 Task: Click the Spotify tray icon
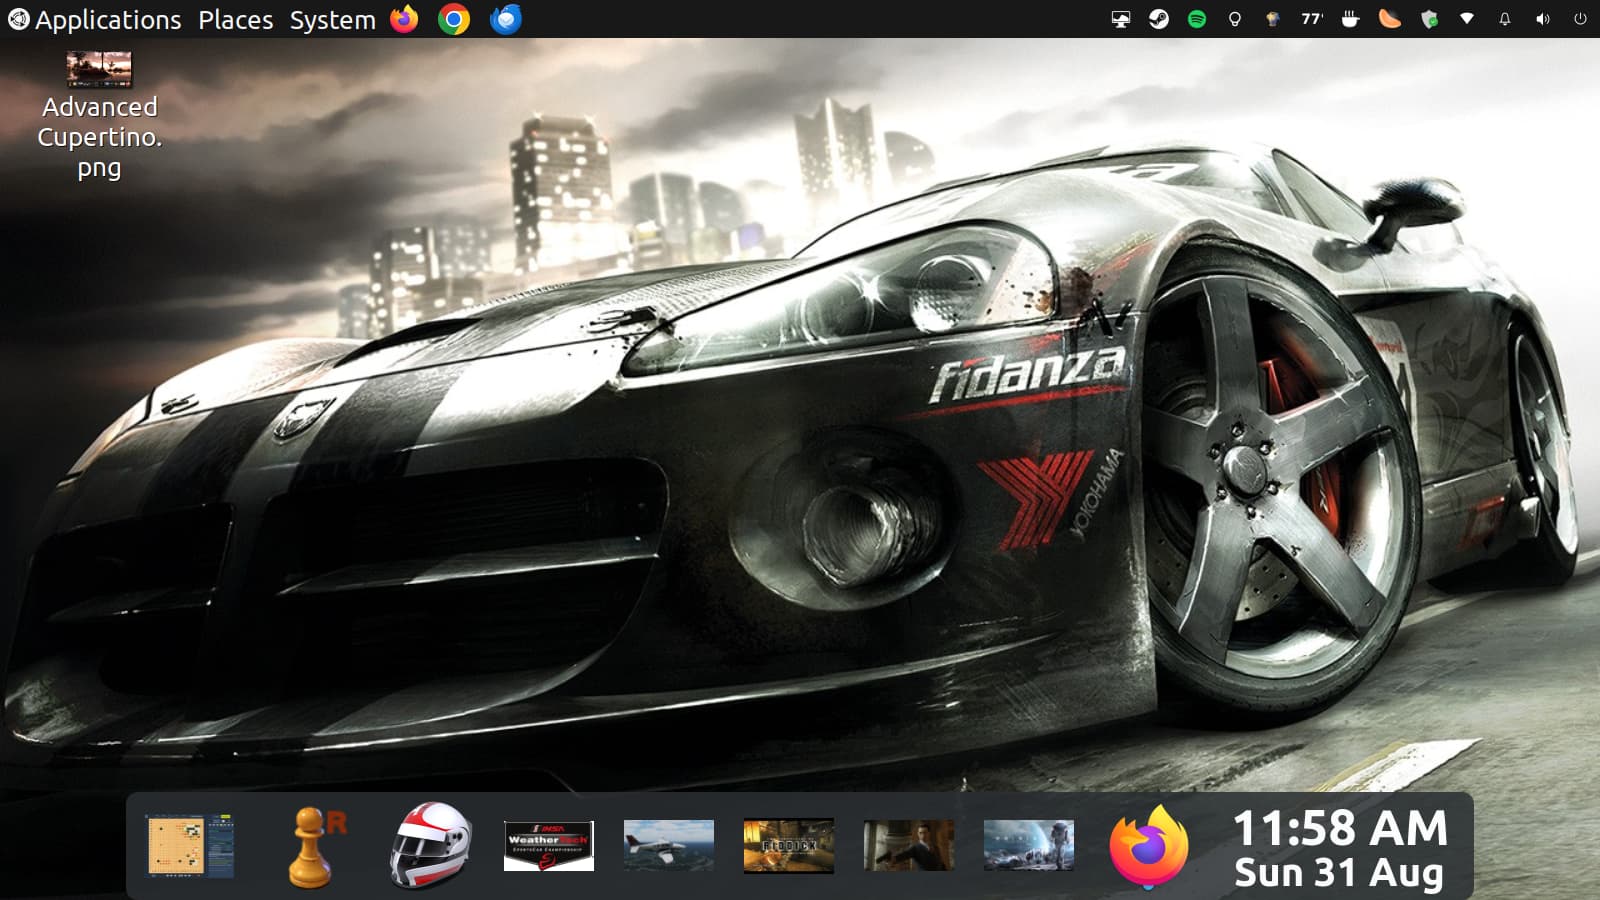pyautogui.click(x=1196, y=19)
